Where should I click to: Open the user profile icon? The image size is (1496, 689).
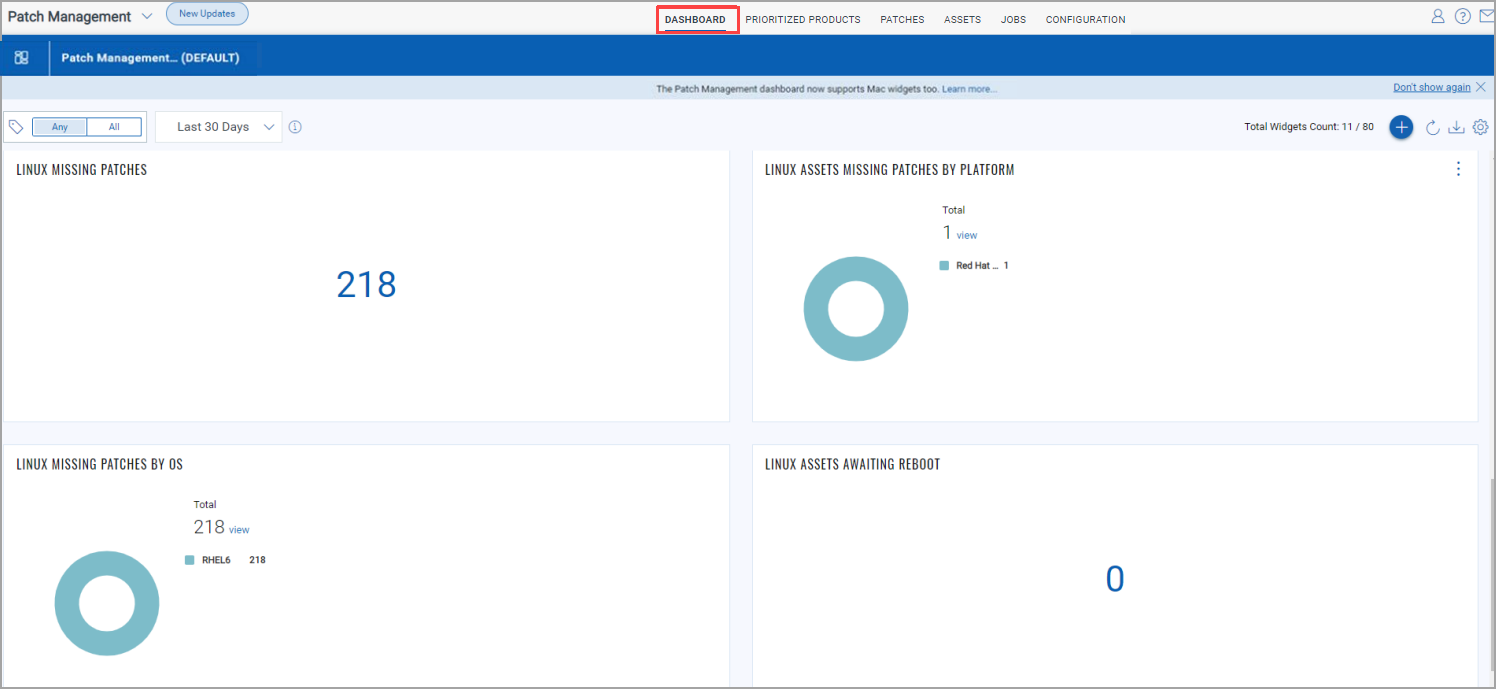[1438, 17]
